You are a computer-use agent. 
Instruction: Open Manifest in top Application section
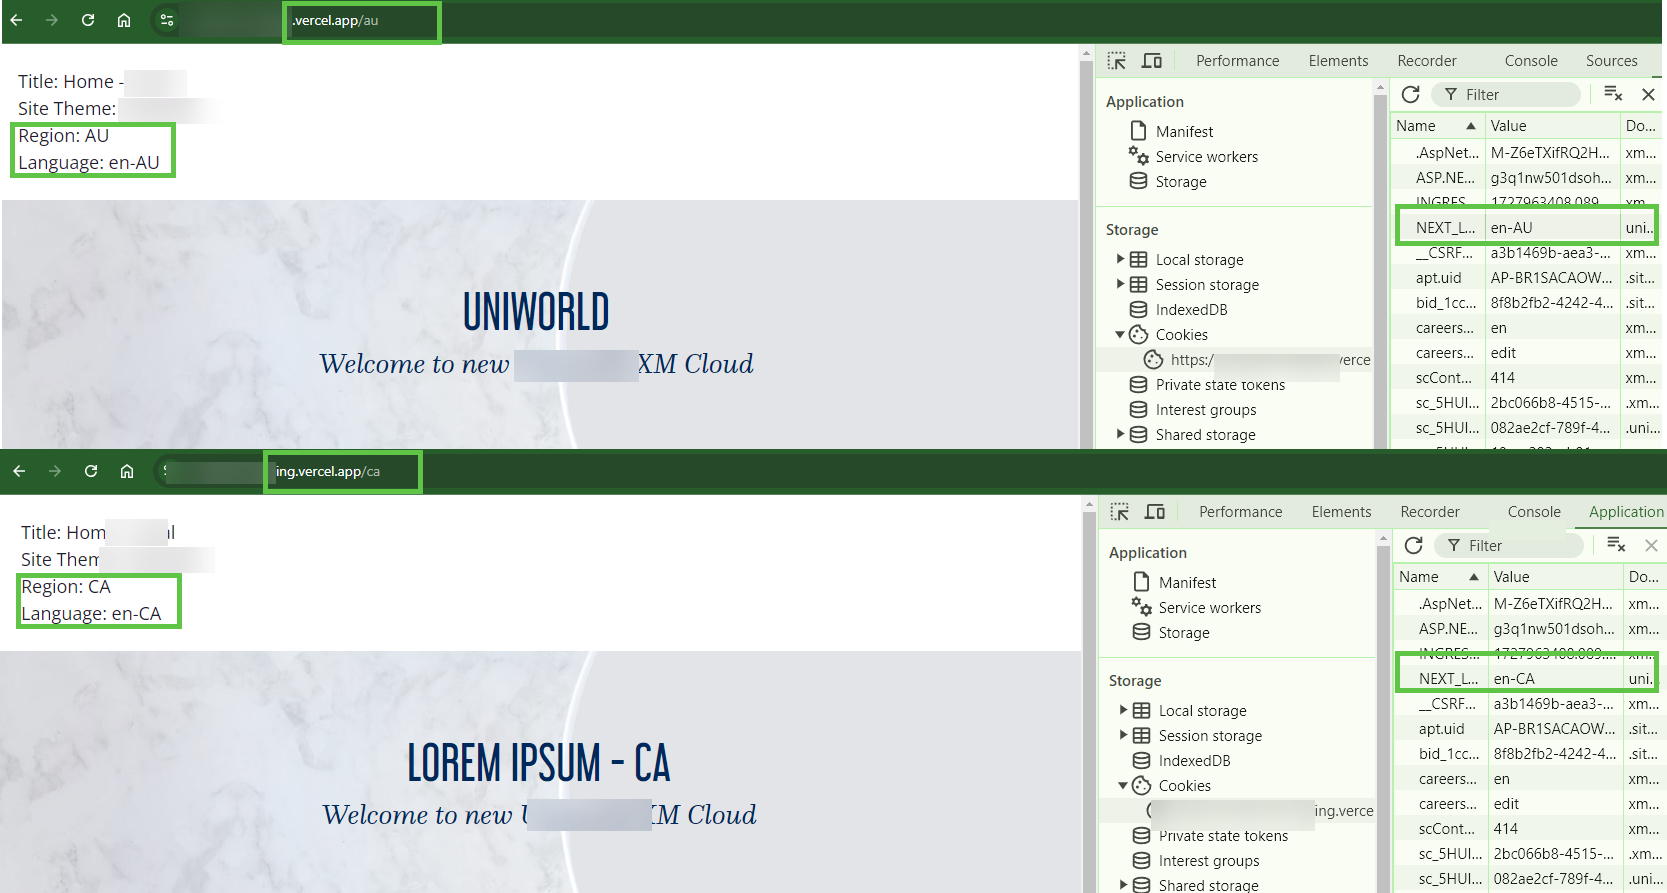click(x=1184, y=132)
